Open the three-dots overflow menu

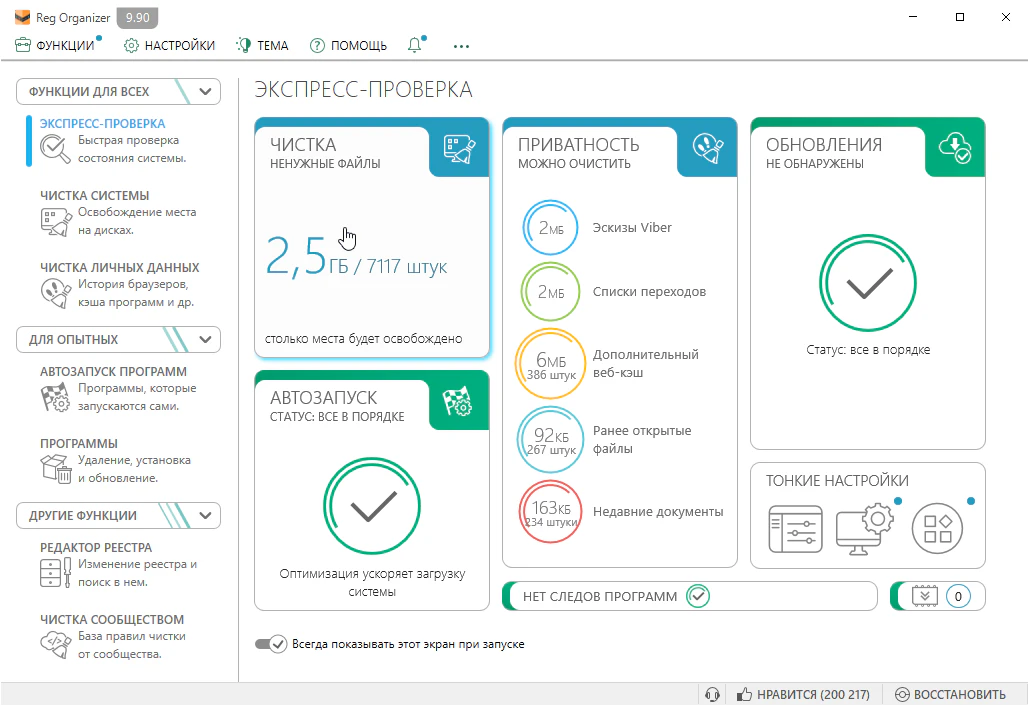click(461, 46)
